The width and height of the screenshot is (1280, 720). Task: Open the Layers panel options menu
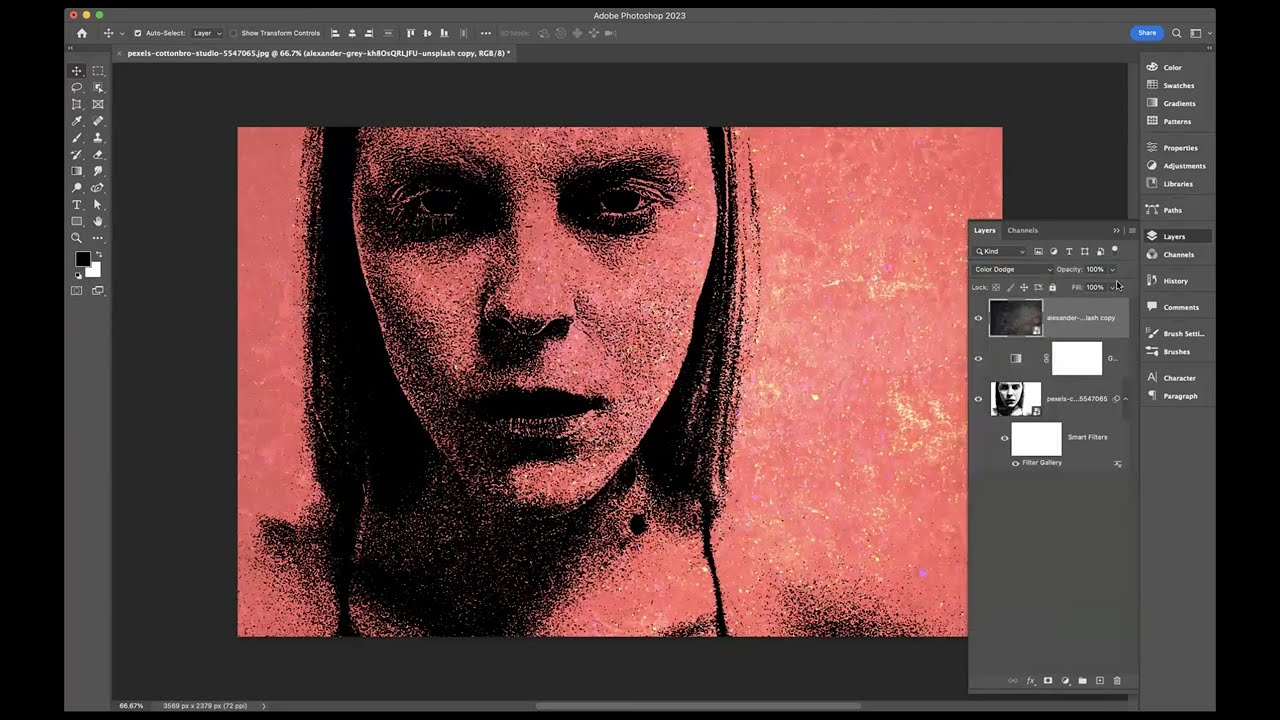1132,231
